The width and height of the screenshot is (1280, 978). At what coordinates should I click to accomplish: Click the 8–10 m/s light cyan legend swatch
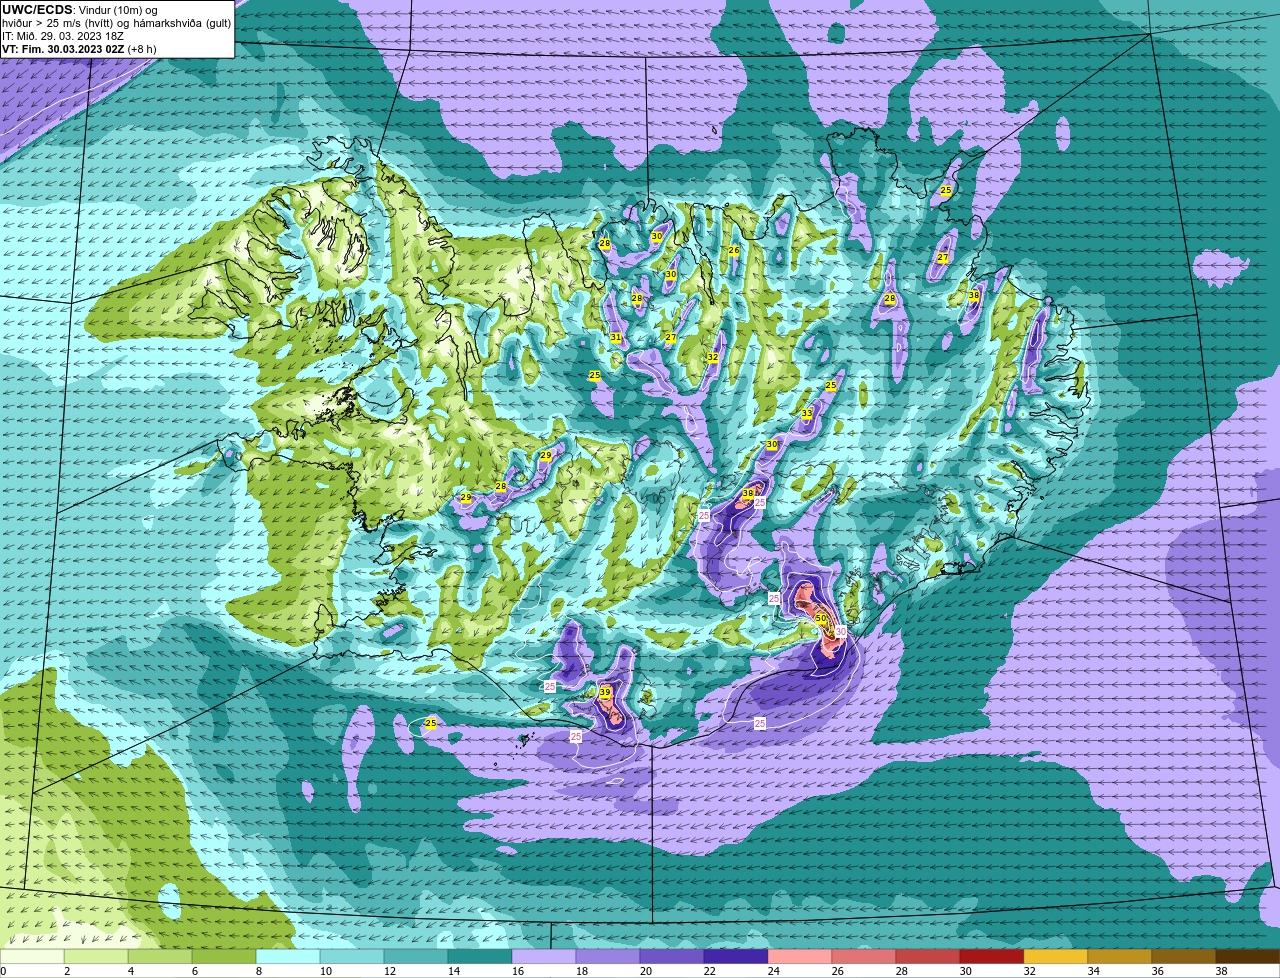pyautogui.click(x=289, y=957)
